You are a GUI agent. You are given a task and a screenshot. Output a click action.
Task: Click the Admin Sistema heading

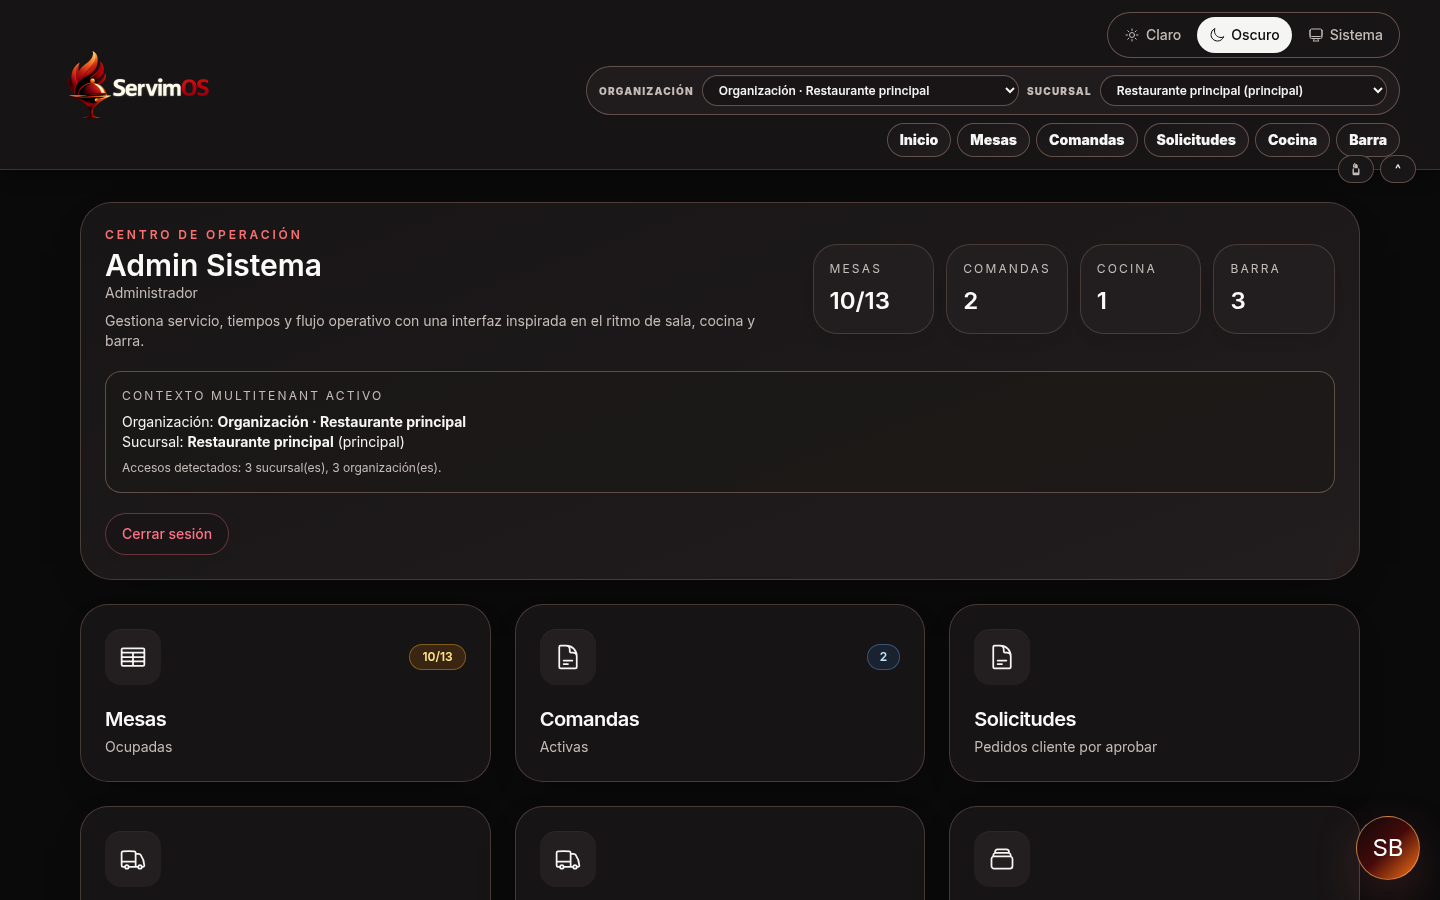(213, 265)
